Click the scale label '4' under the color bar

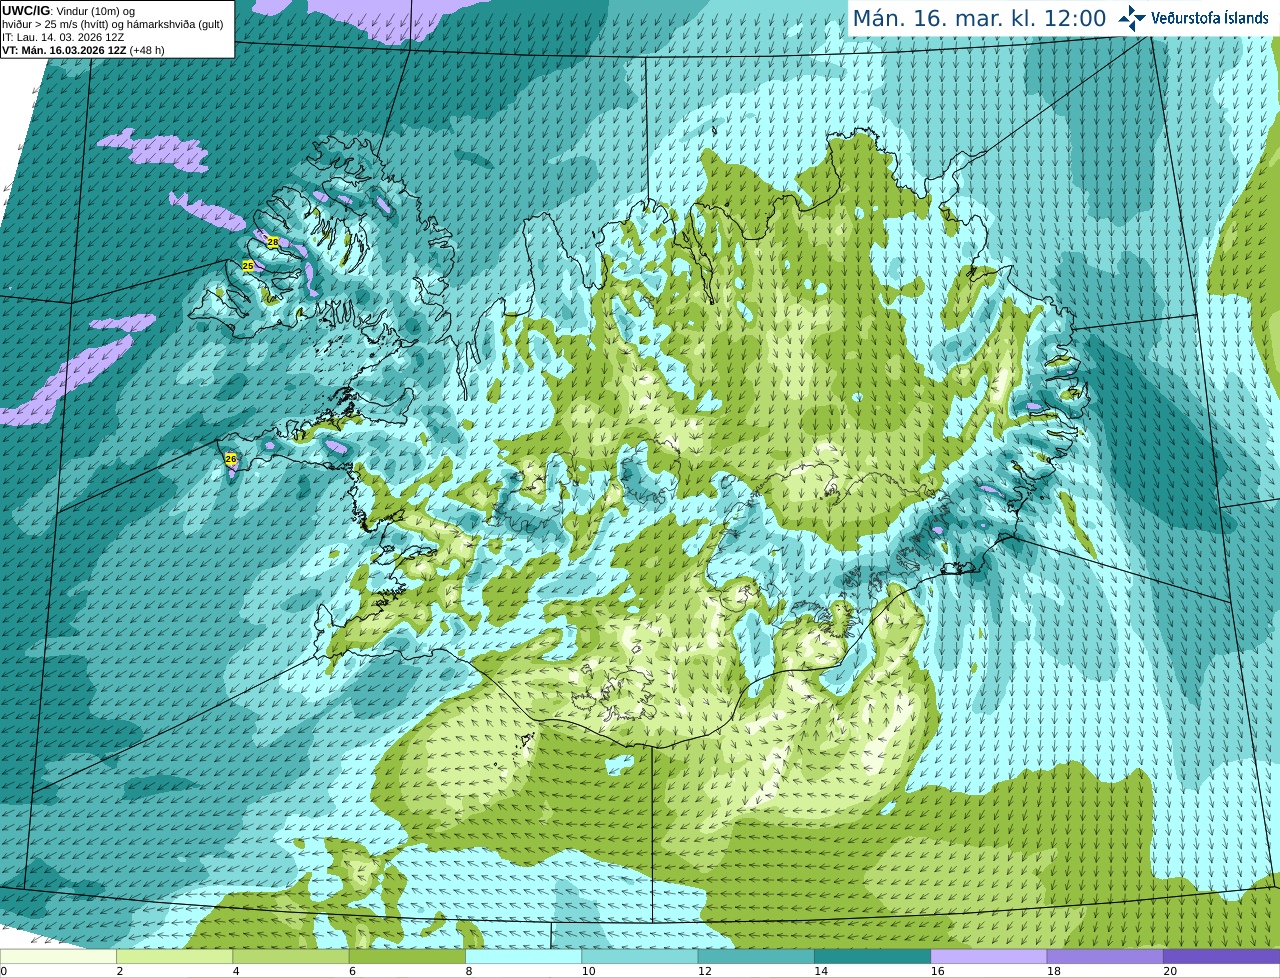coord(236,971)
